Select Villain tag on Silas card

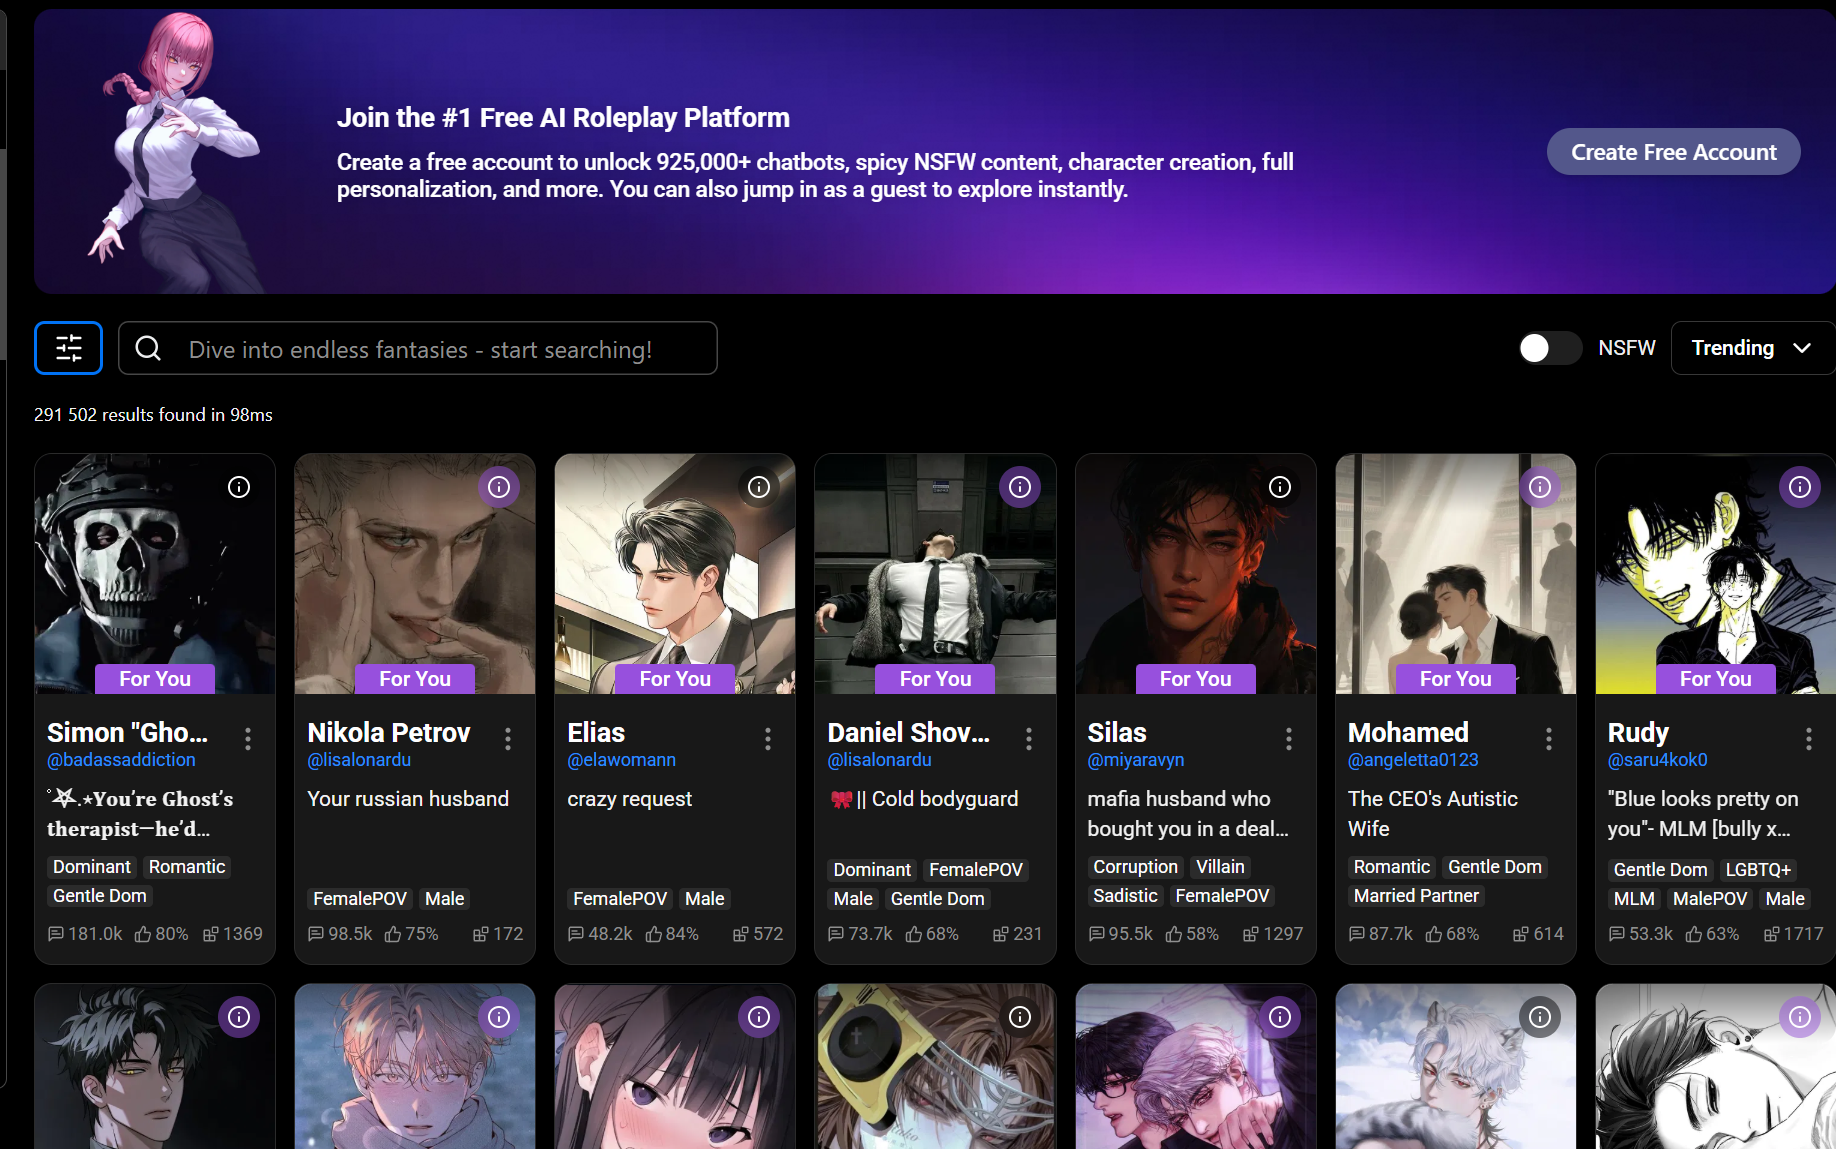[x=1221, y=867]
